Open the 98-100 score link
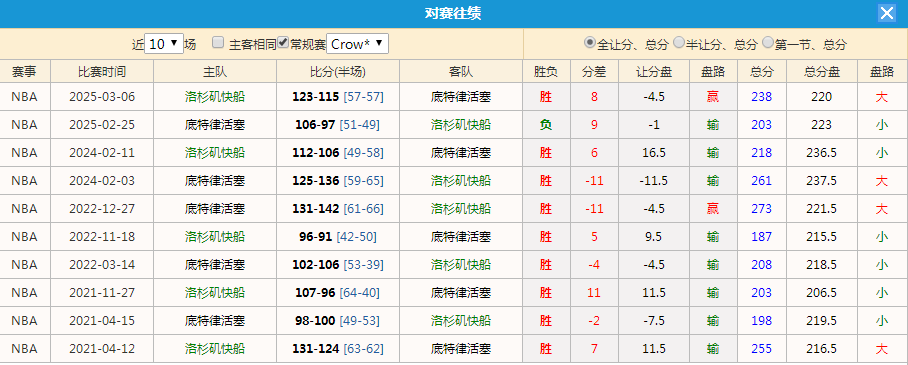The image size is (908, 365). (316, 320)
